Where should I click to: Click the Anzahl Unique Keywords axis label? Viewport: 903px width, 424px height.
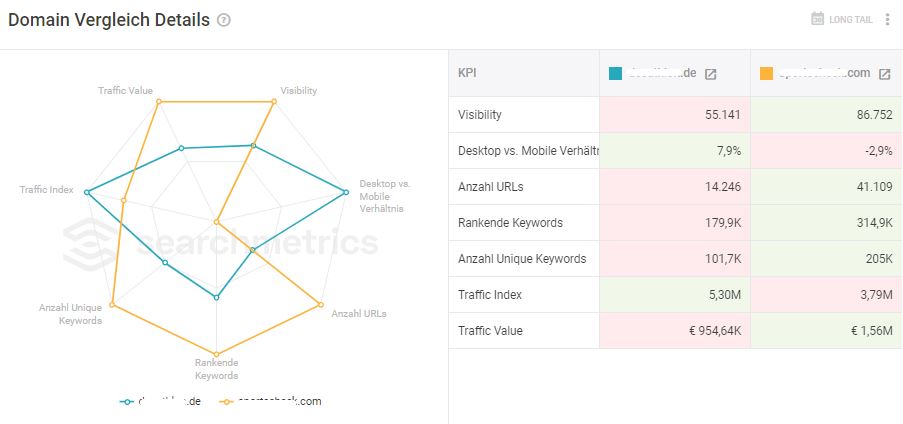tap(70, 314)
